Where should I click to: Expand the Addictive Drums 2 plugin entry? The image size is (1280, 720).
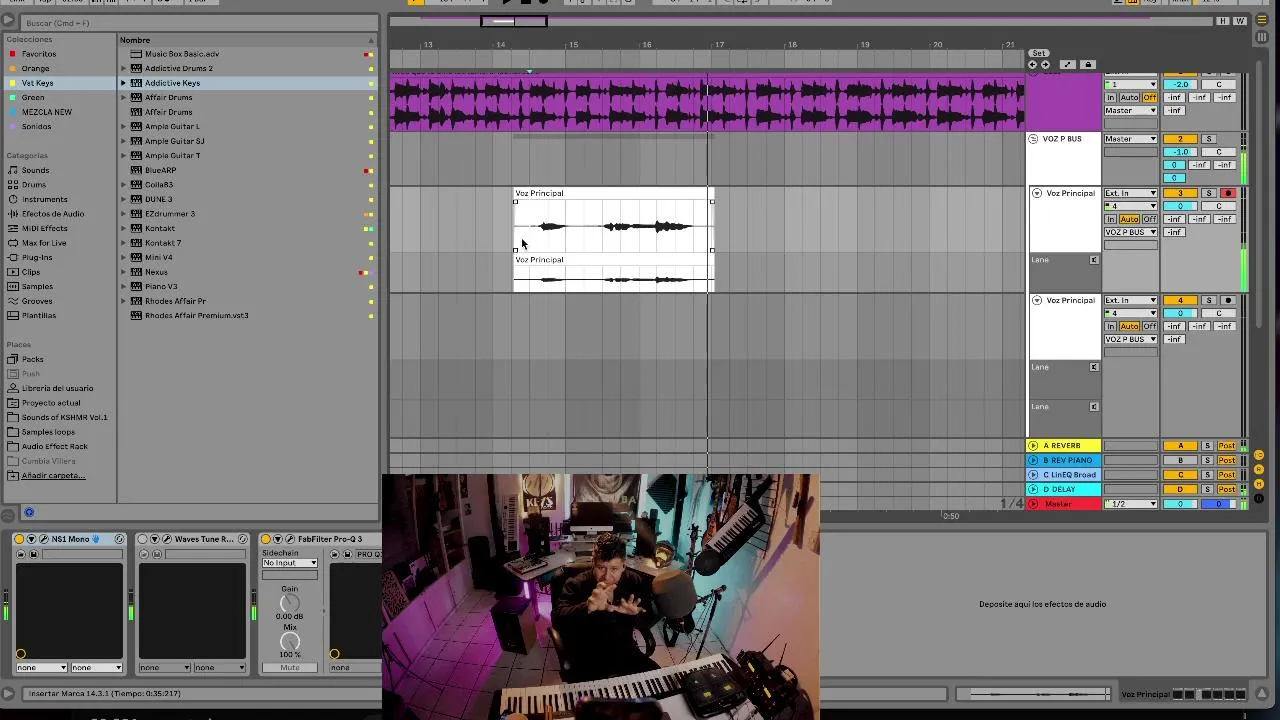click(x=124, y=69)
